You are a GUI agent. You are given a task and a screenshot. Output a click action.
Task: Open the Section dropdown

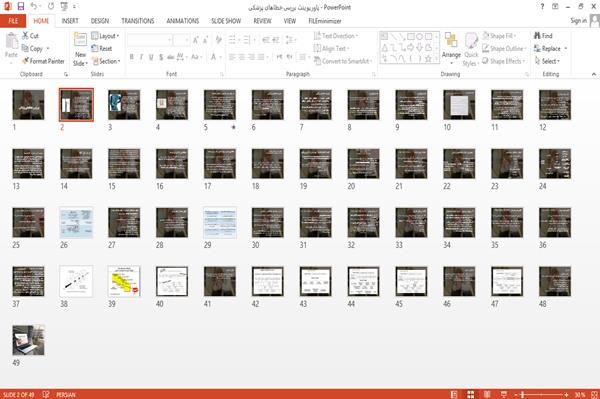(106, 61)
